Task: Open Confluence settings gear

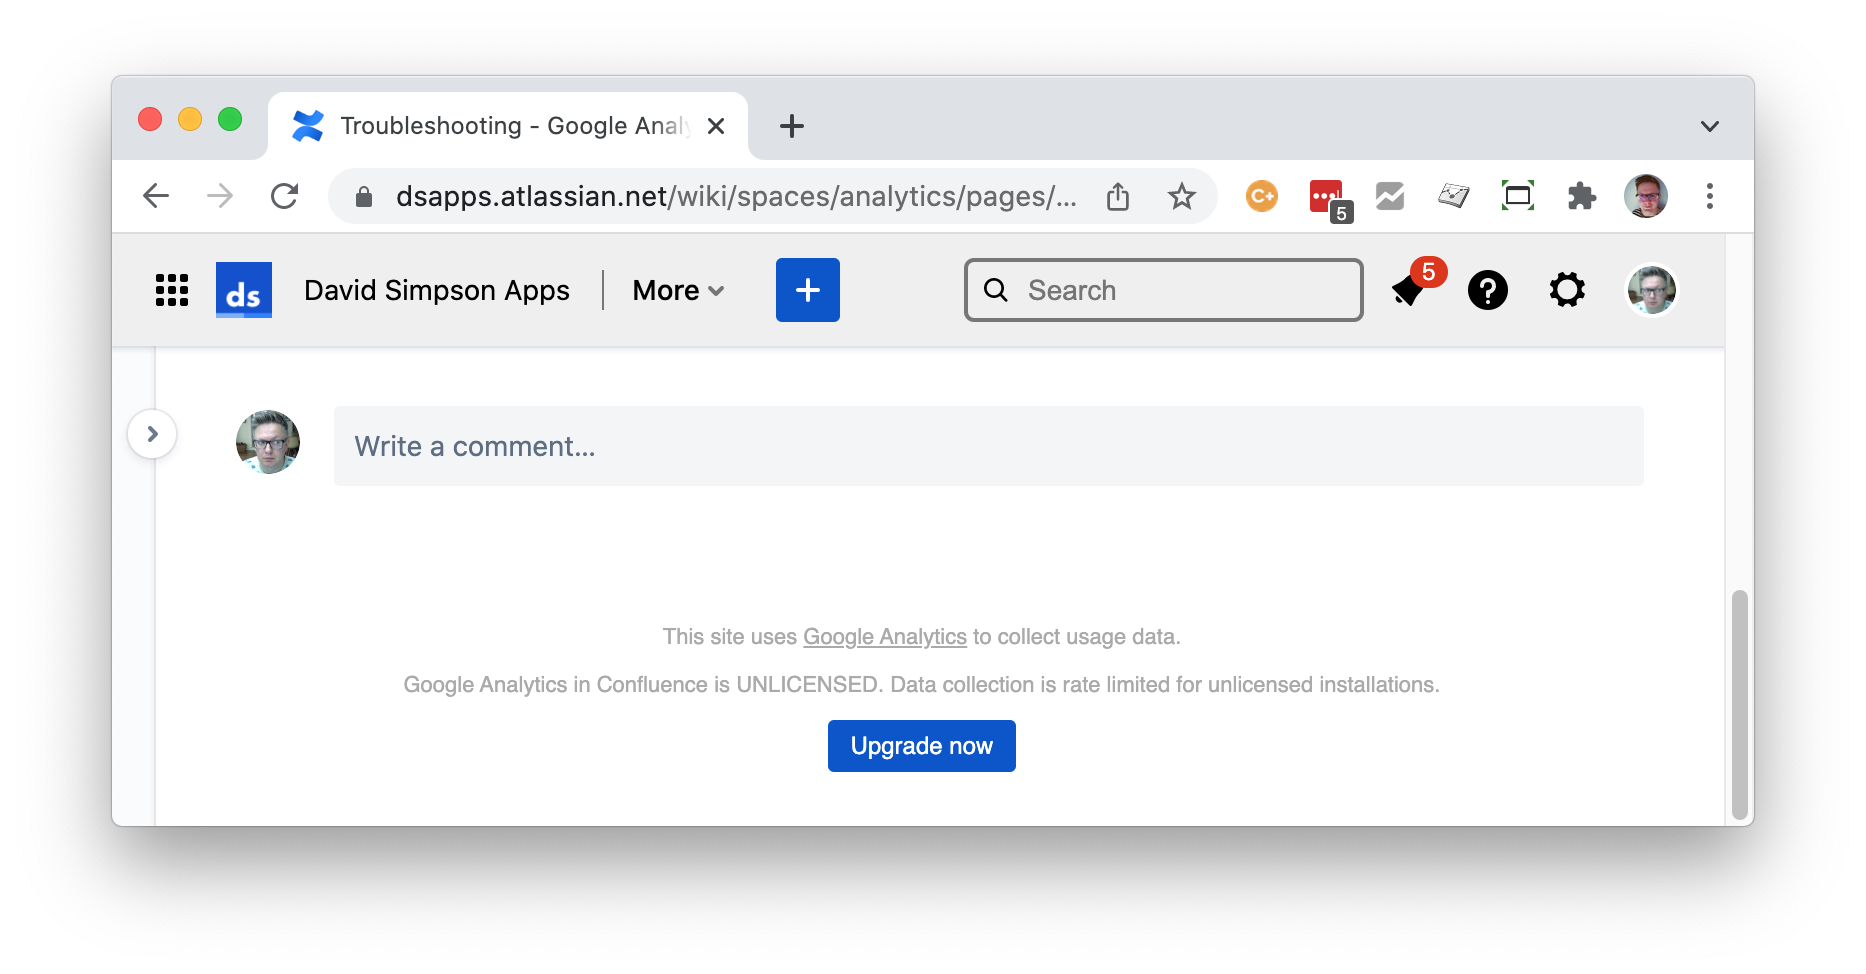Action: pyautogui.click(x=1567, y=290)
